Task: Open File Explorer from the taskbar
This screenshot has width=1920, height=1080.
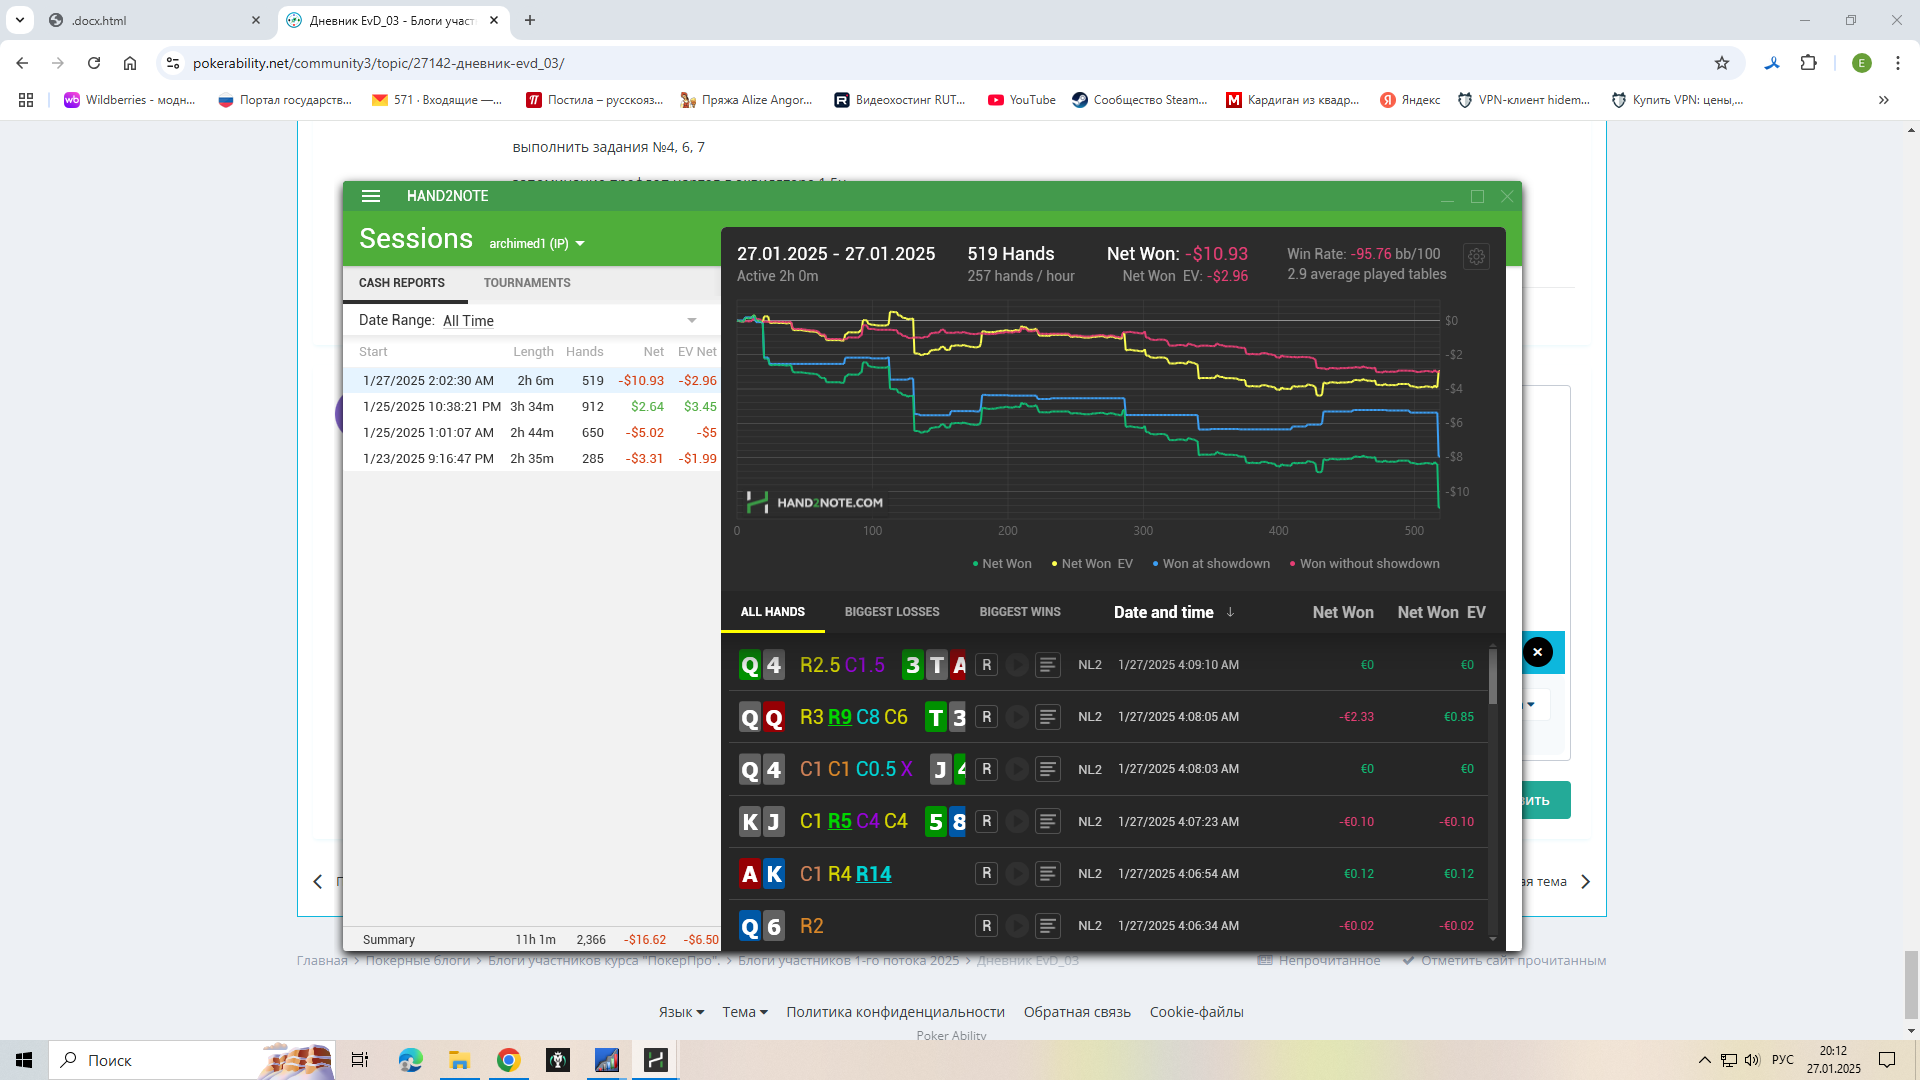Action: pyautogui.click(x=459, y=1060)
